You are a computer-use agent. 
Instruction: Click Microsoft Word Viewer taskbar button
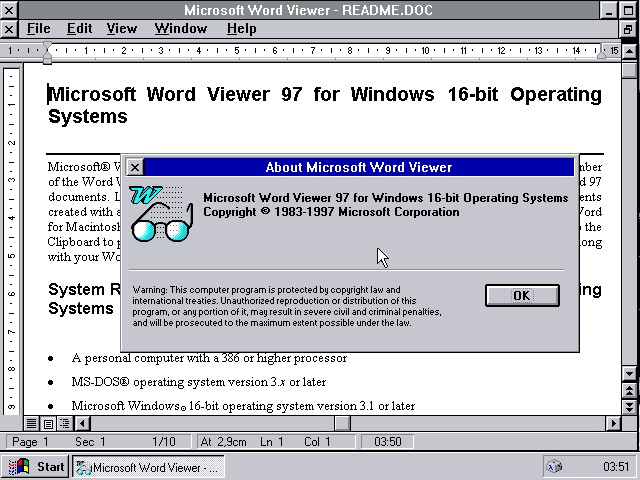point(148,467)
